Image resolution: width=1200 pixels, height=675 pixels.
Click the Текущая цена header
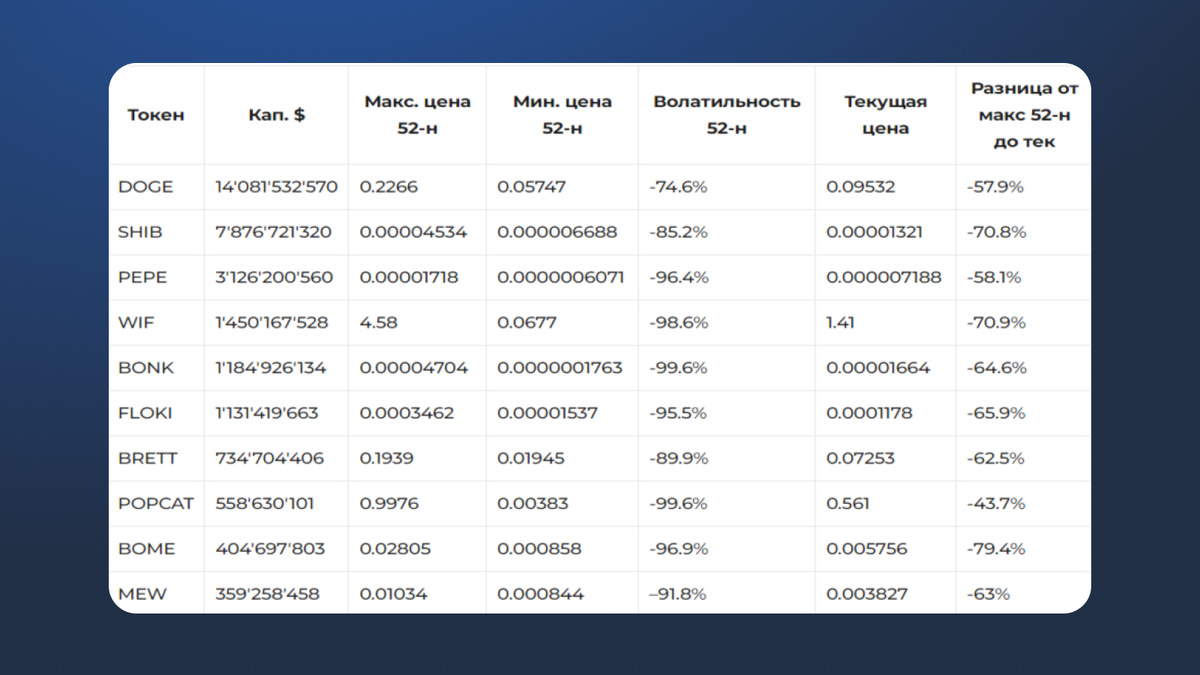[x=885, y=115]
